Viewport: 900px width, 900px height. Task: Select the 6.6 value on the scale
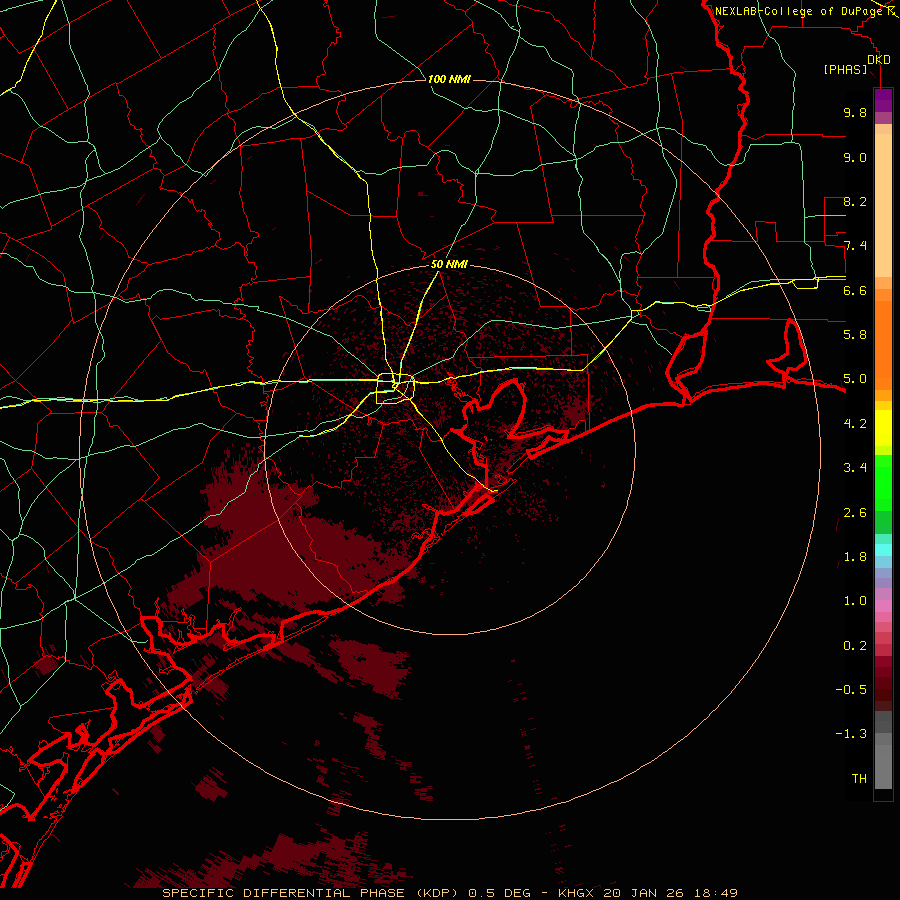(855, 290)
